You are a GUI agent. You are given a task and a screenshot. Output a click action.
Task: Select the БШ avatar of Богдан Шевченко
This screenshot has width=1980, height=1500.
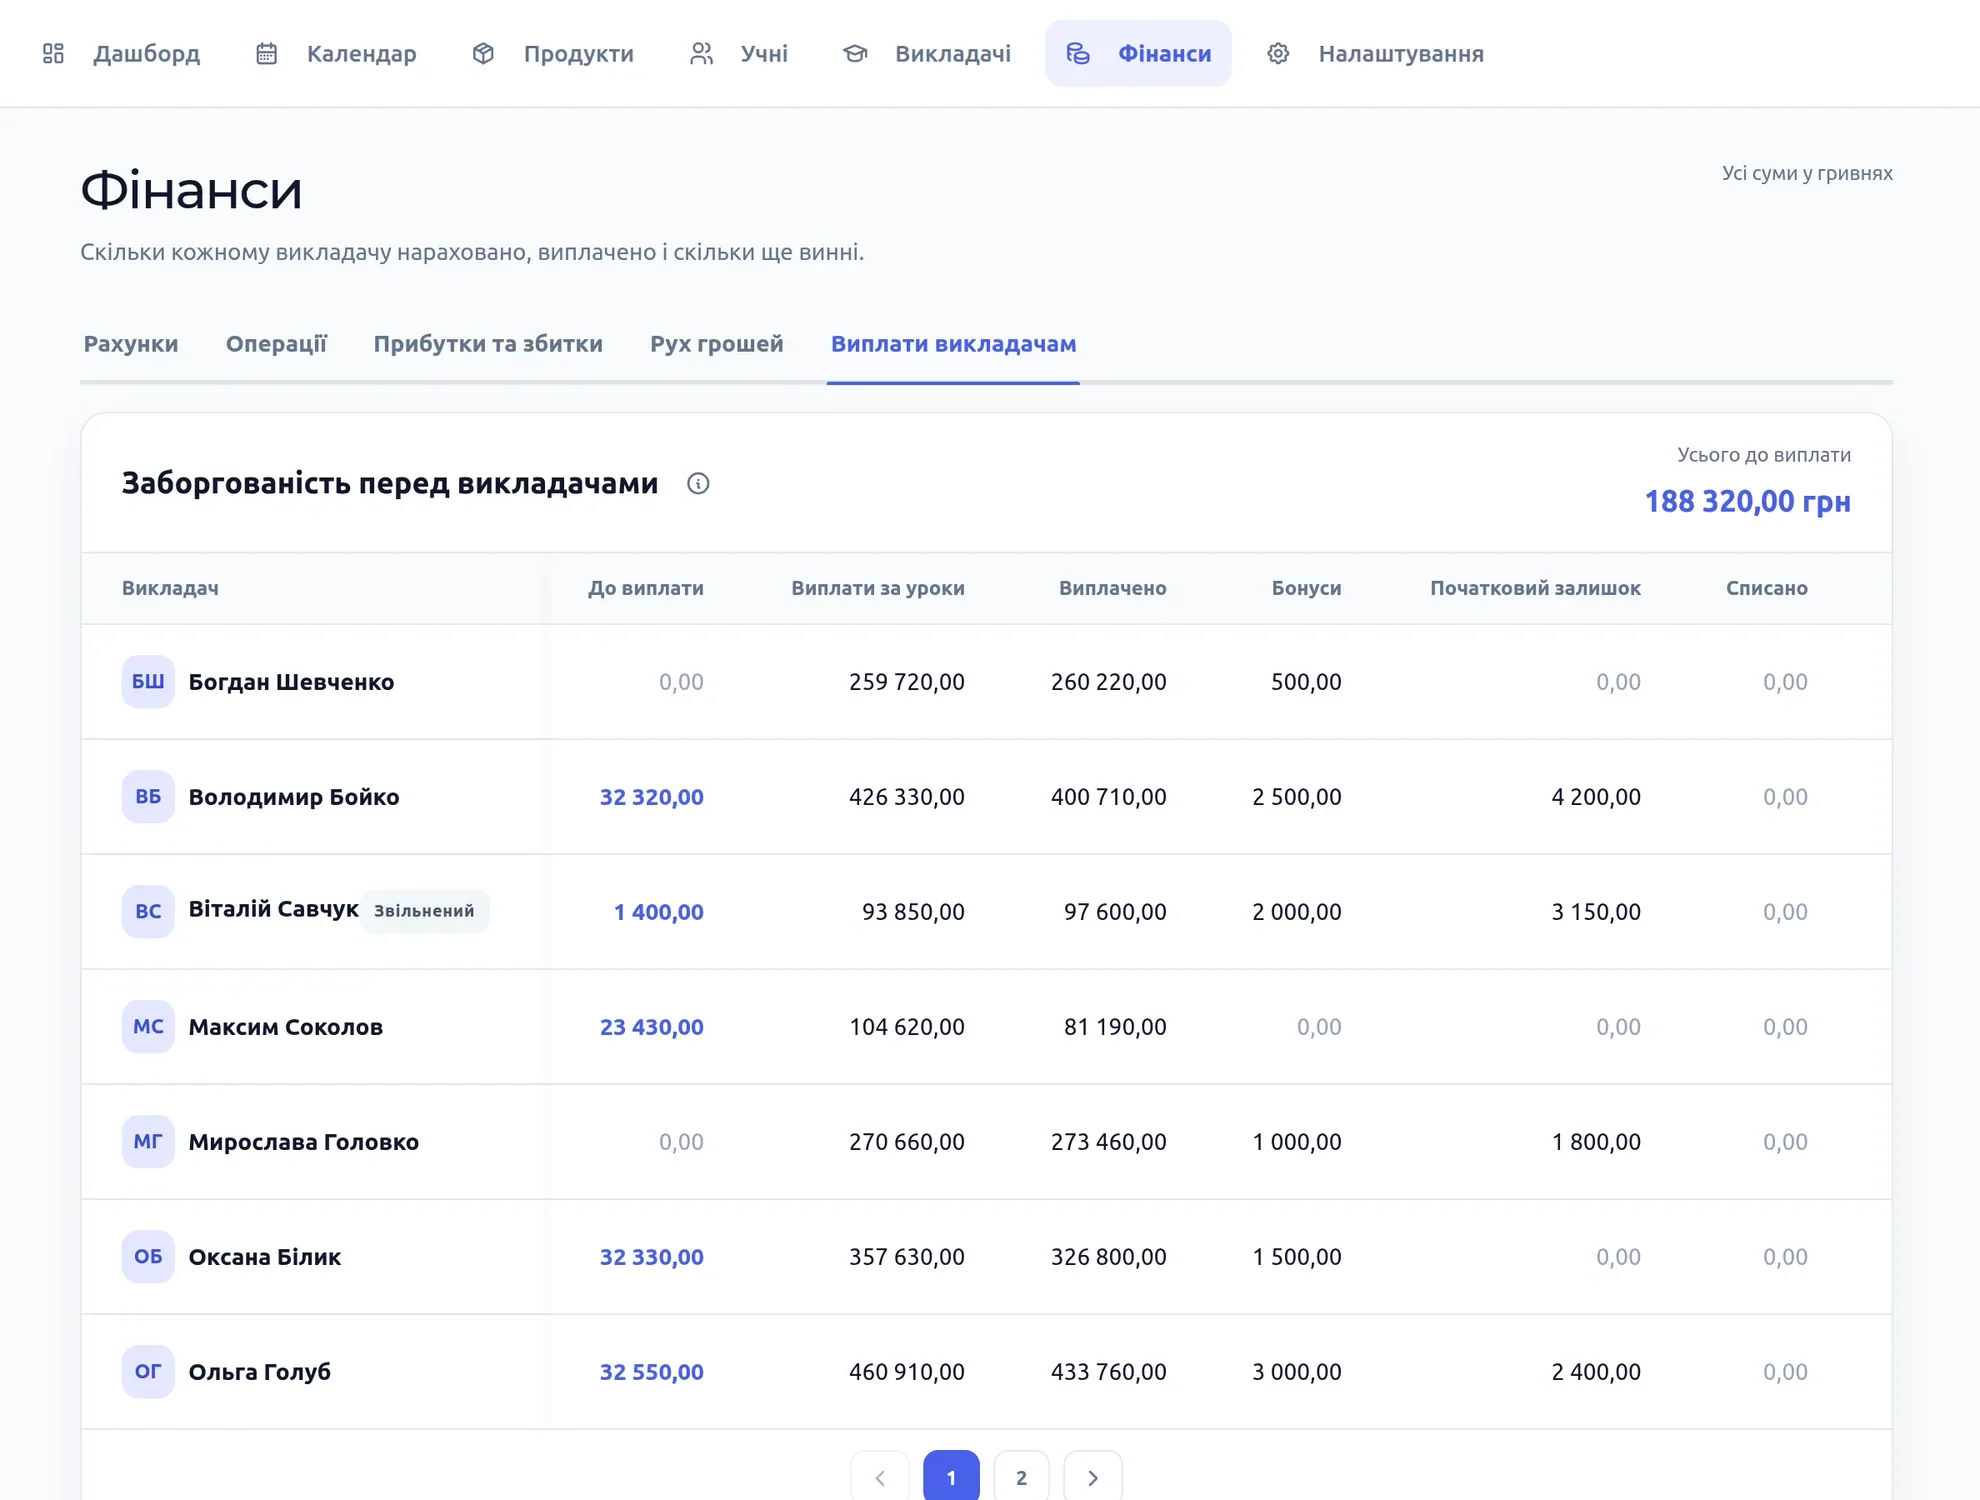coord(148,682)
